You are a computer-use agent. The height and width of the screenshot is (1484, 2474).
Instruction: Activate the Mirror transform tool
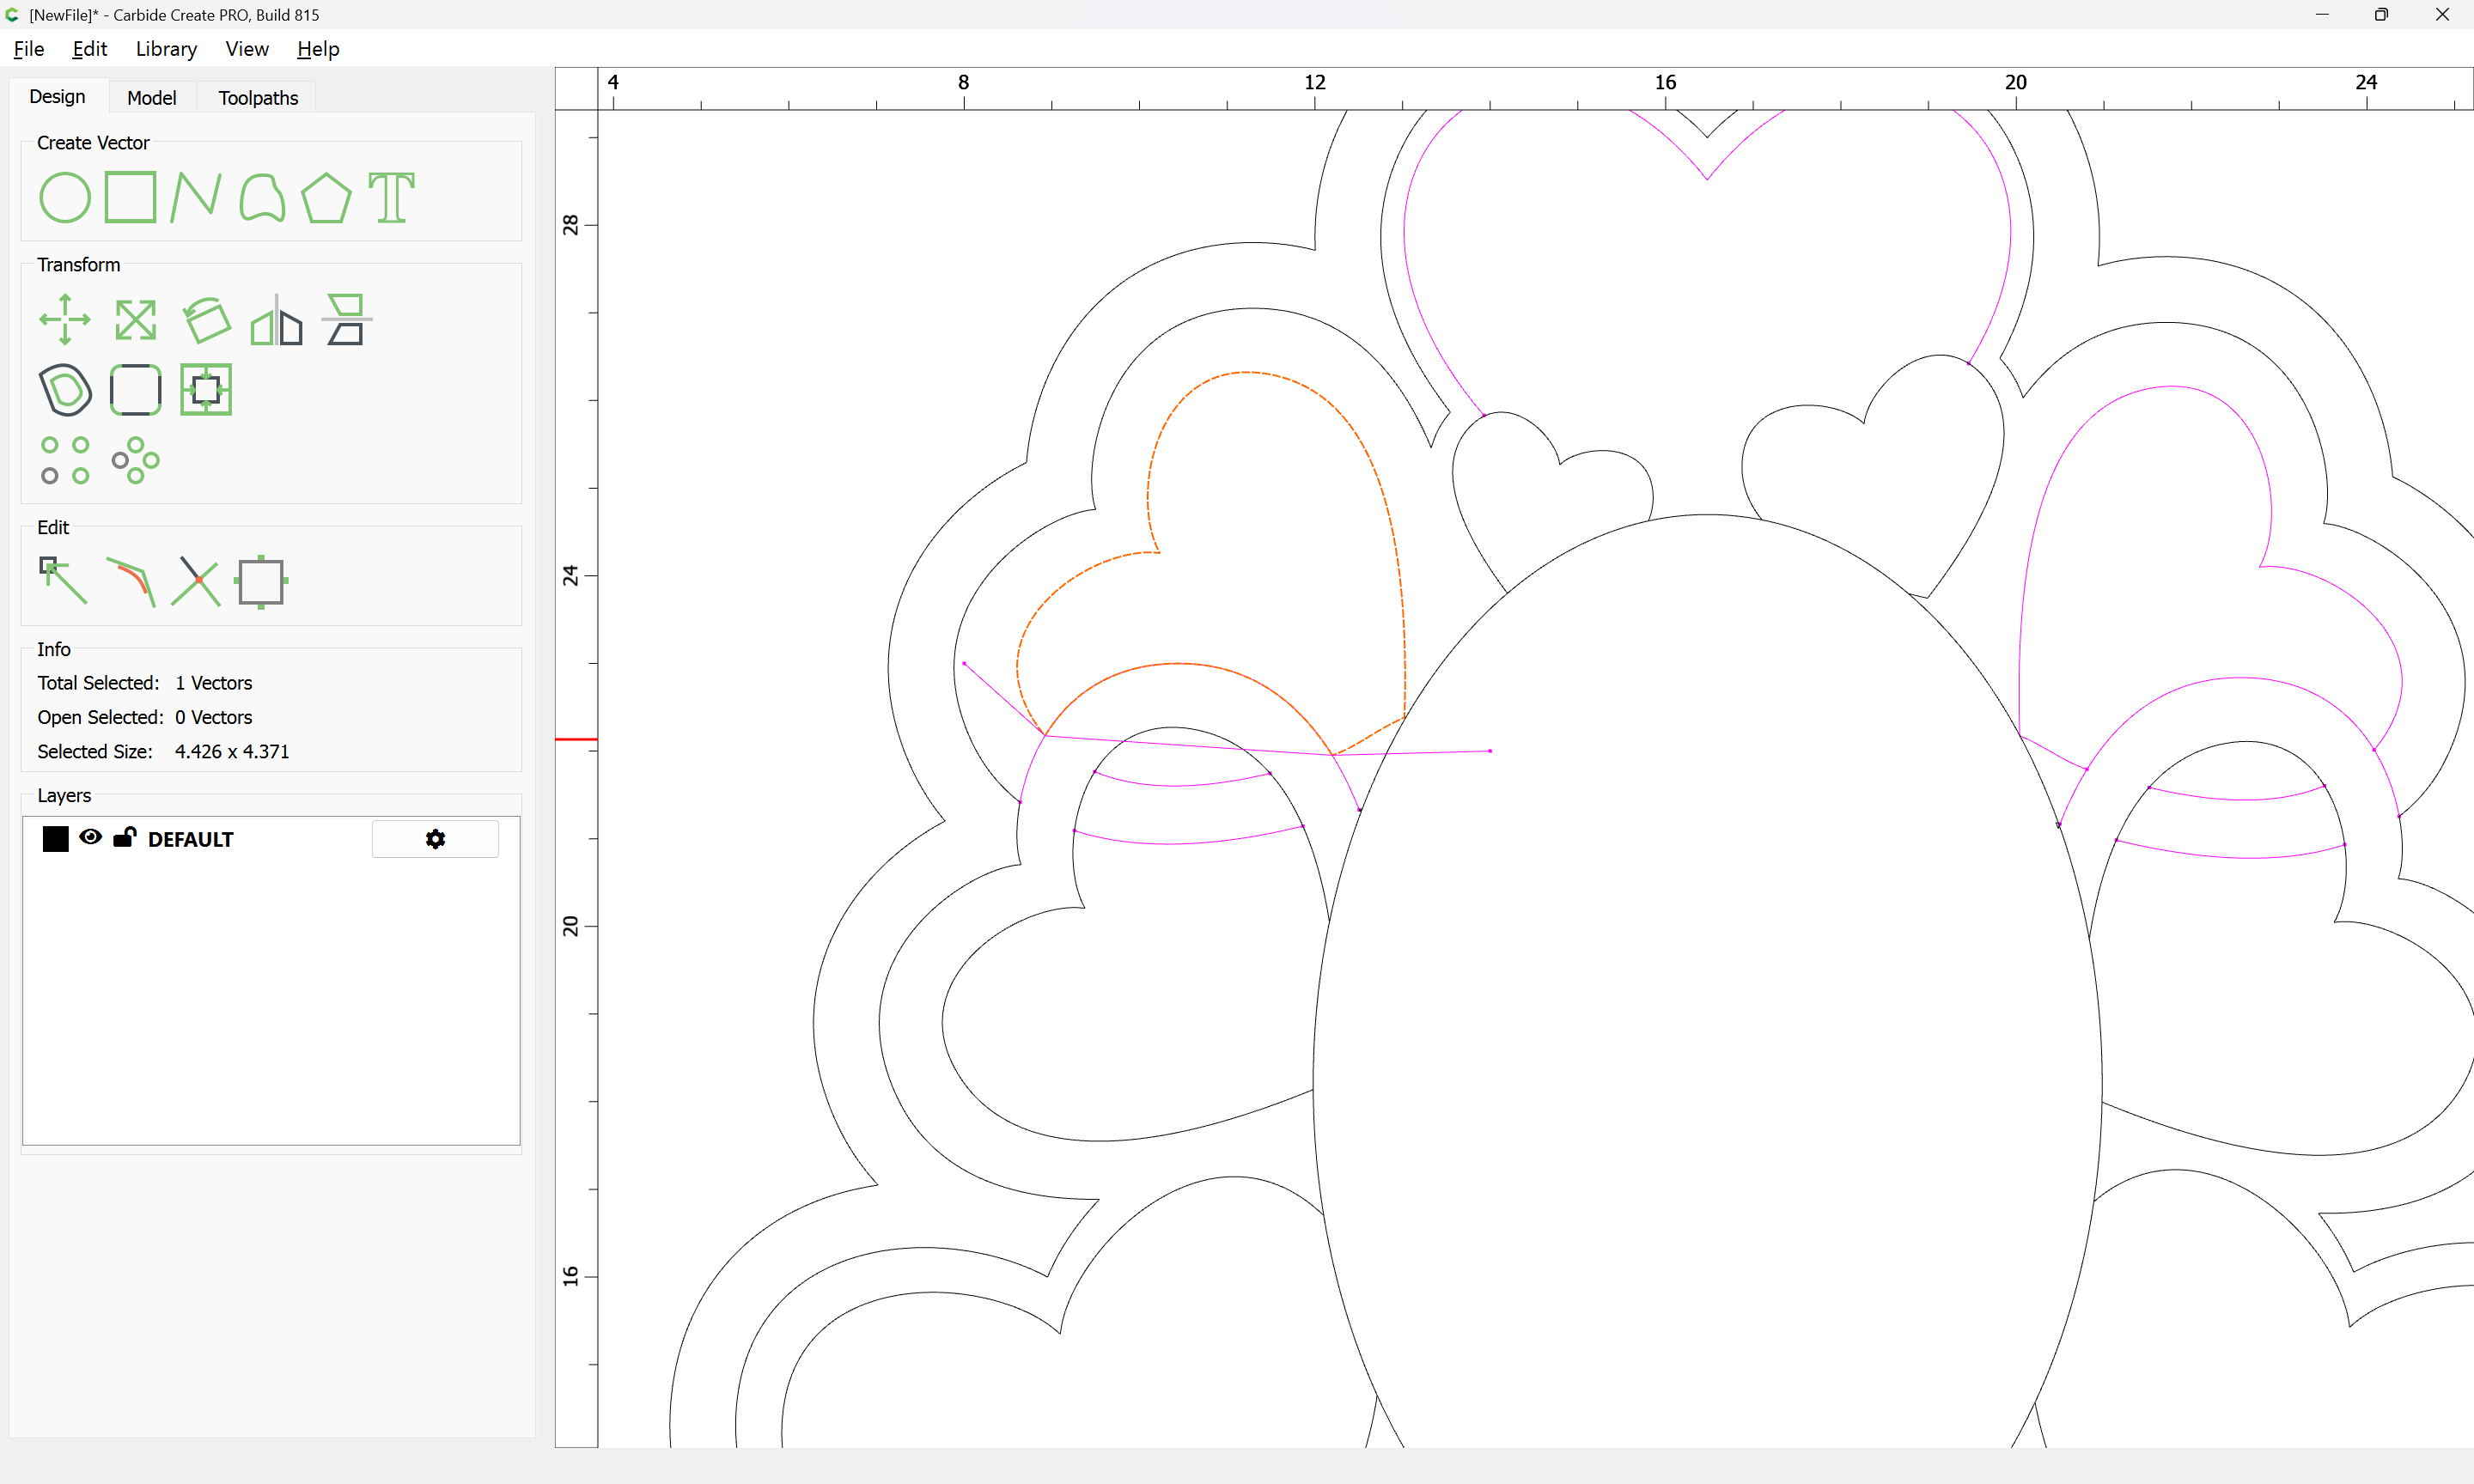(x=276, y=320)
